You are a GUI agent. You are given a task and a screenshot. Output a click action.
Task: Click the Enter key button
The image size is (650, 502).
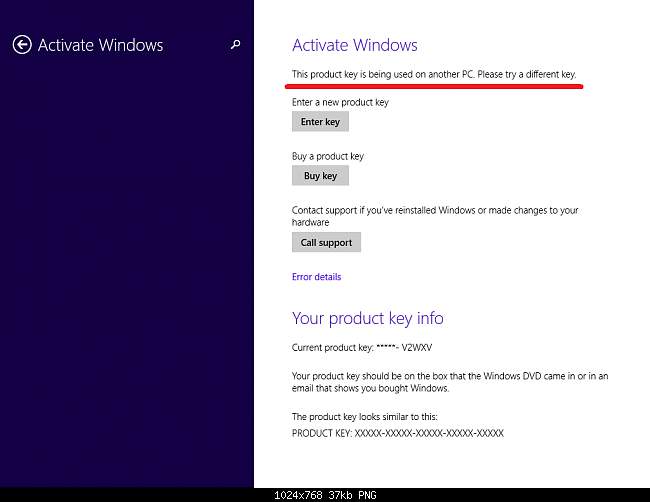[320, 122]
